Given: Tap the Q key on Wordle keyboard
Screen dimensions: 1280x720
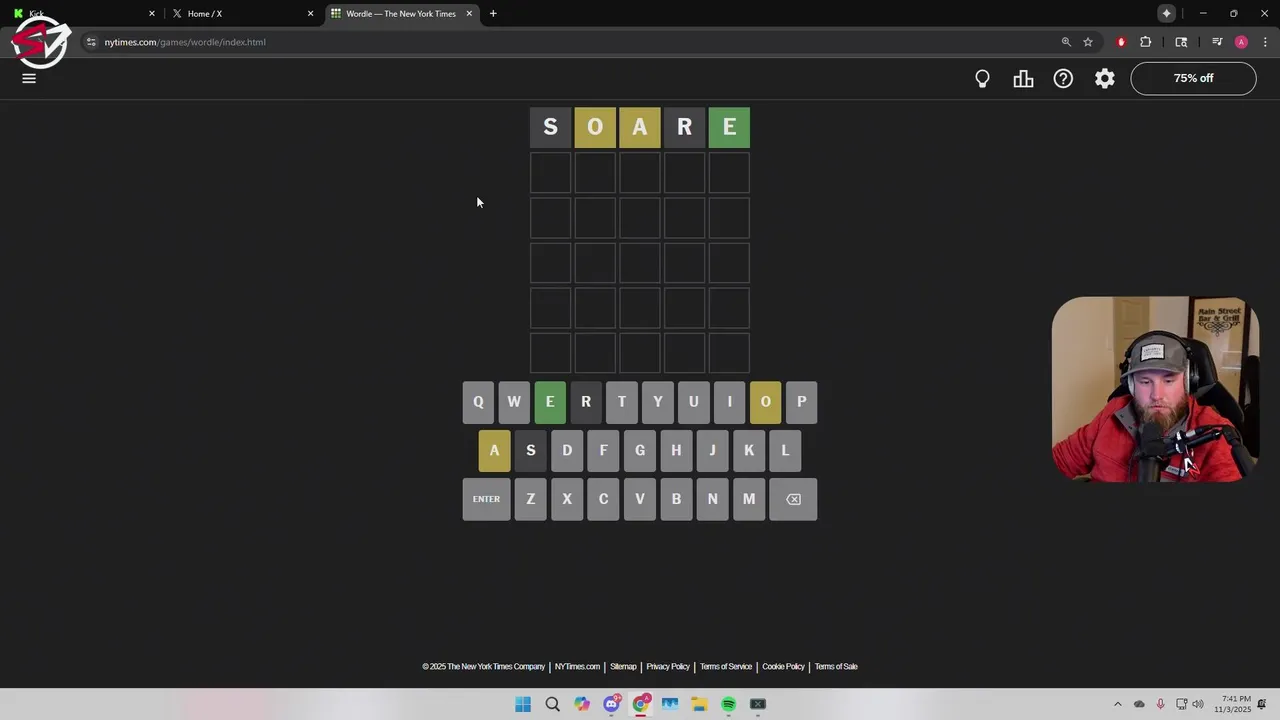Looking at the screenshot, I should tap(478, 402).
